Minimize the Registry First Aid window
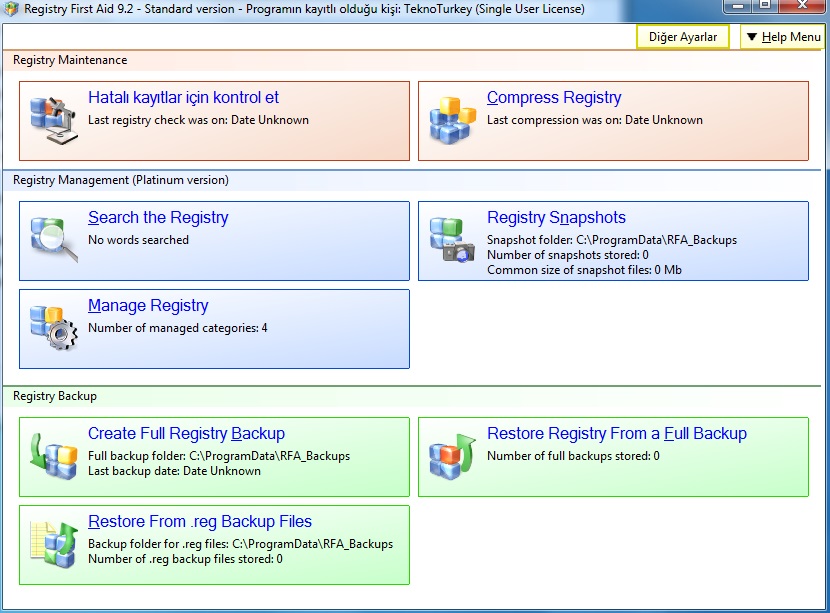This screenshot has width=830, height=613. [738, 6]
